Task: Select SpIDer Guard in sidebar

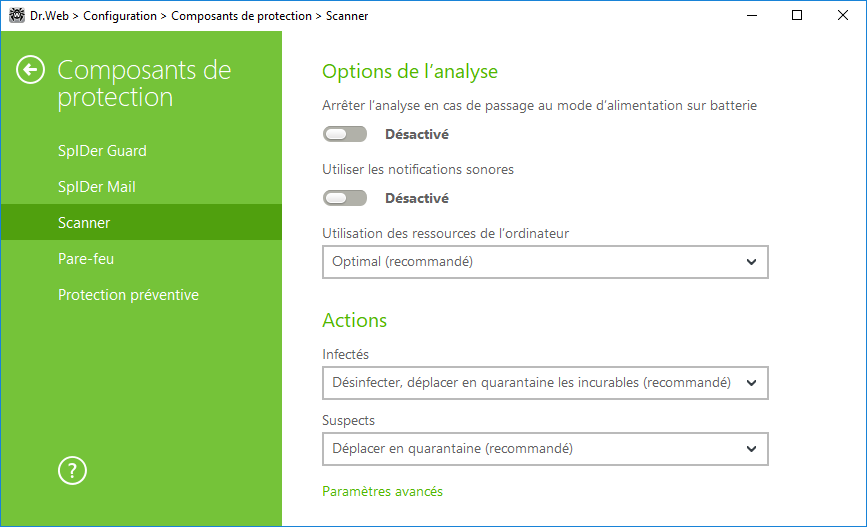Action: coord(102,150)
